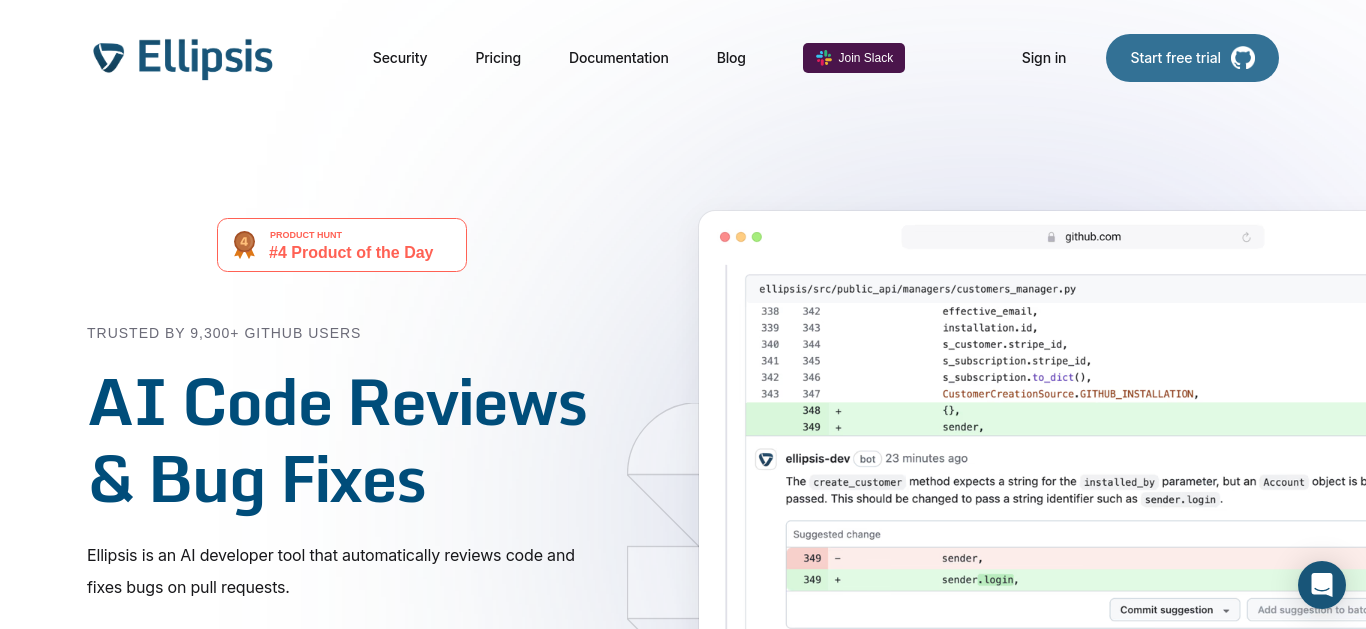Open the Security page
The image size is (1366, 629).
click(x=400, y=58)
